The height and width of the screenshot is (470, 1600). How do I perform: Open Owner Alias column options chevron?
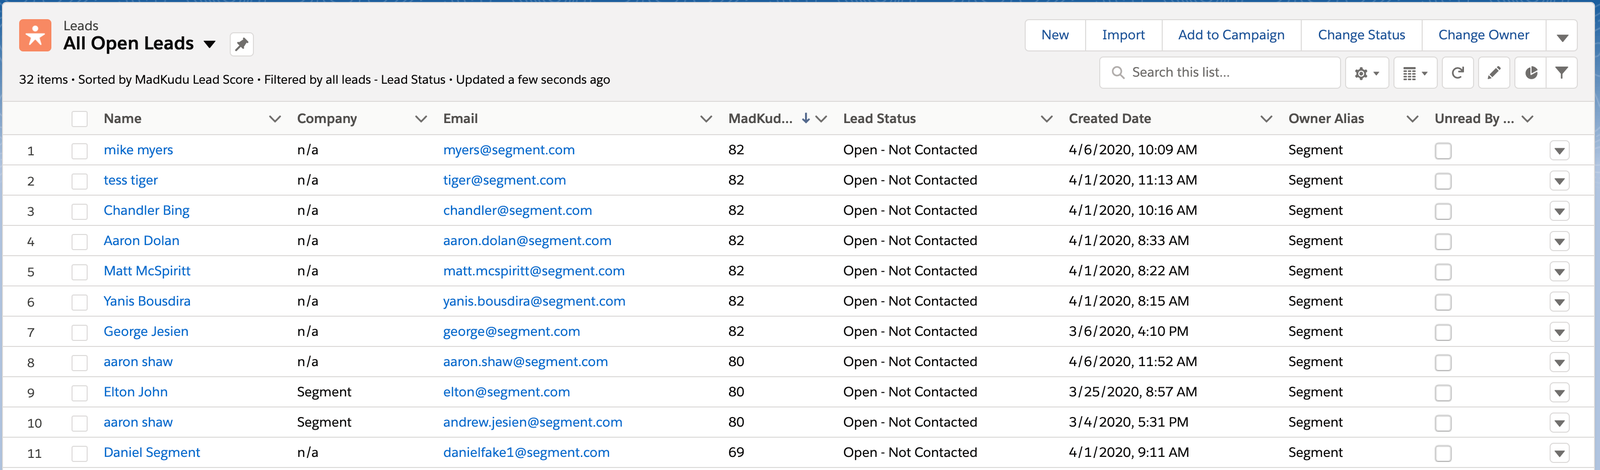[1412, 119]
